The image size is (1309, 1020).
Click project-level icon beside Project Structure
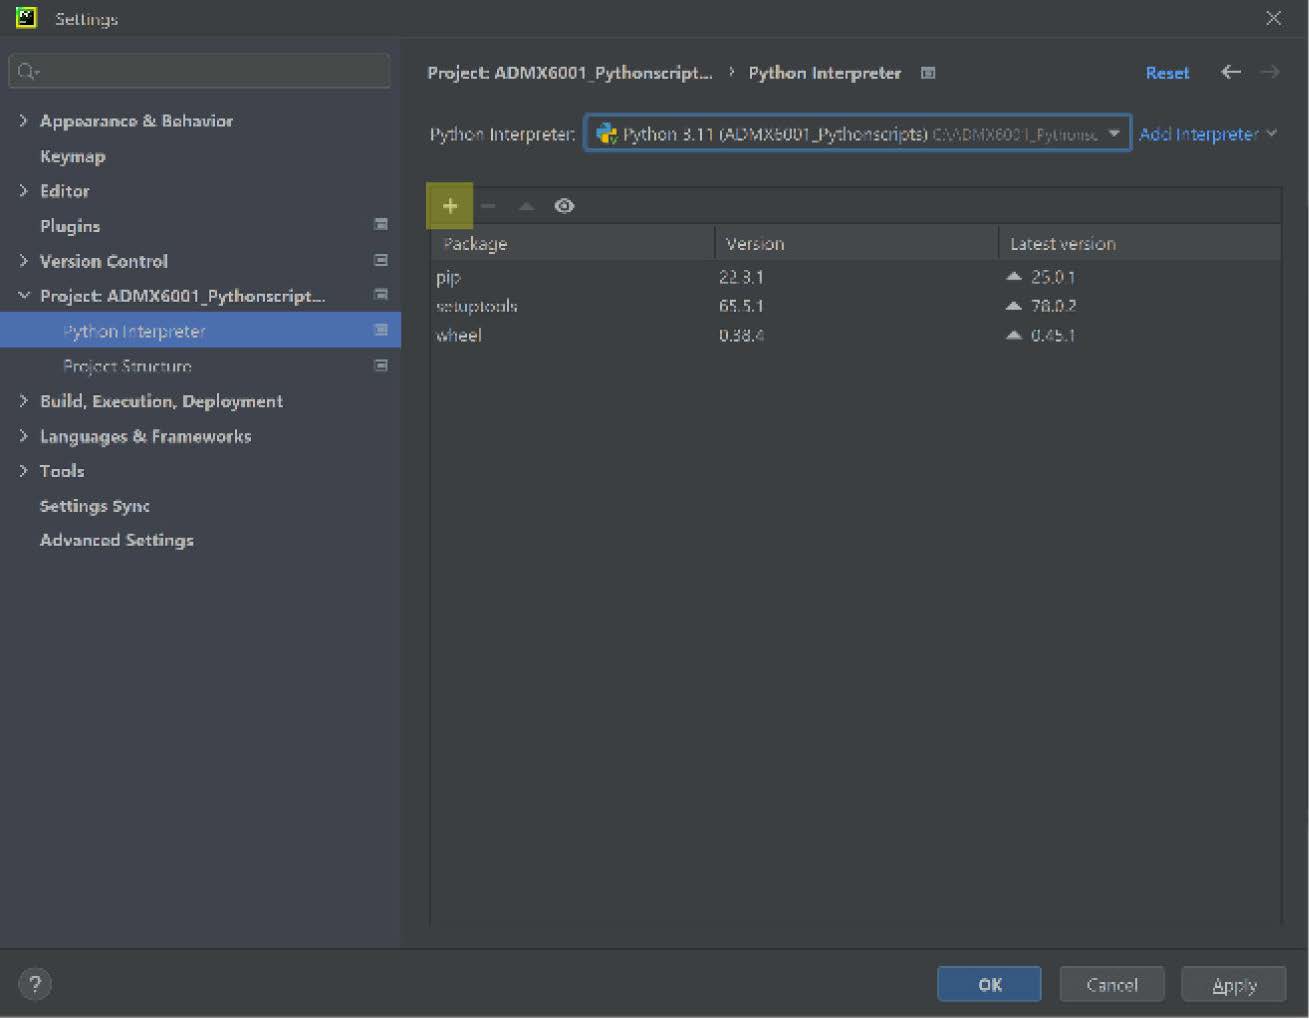point(381,366)
